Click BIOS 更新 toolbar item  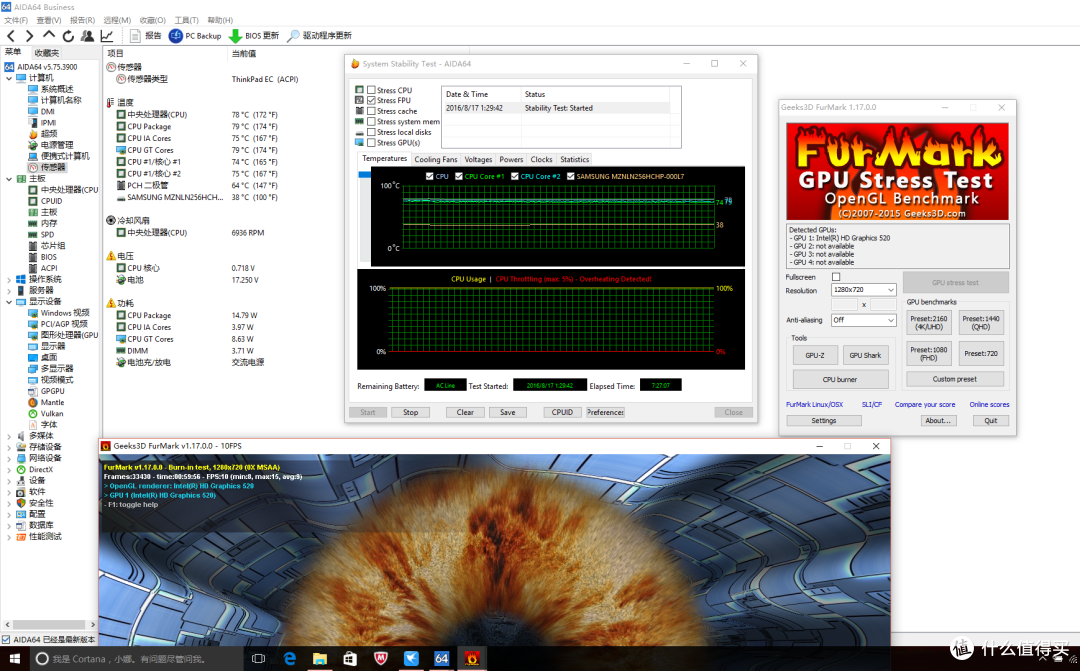[253, 36]
